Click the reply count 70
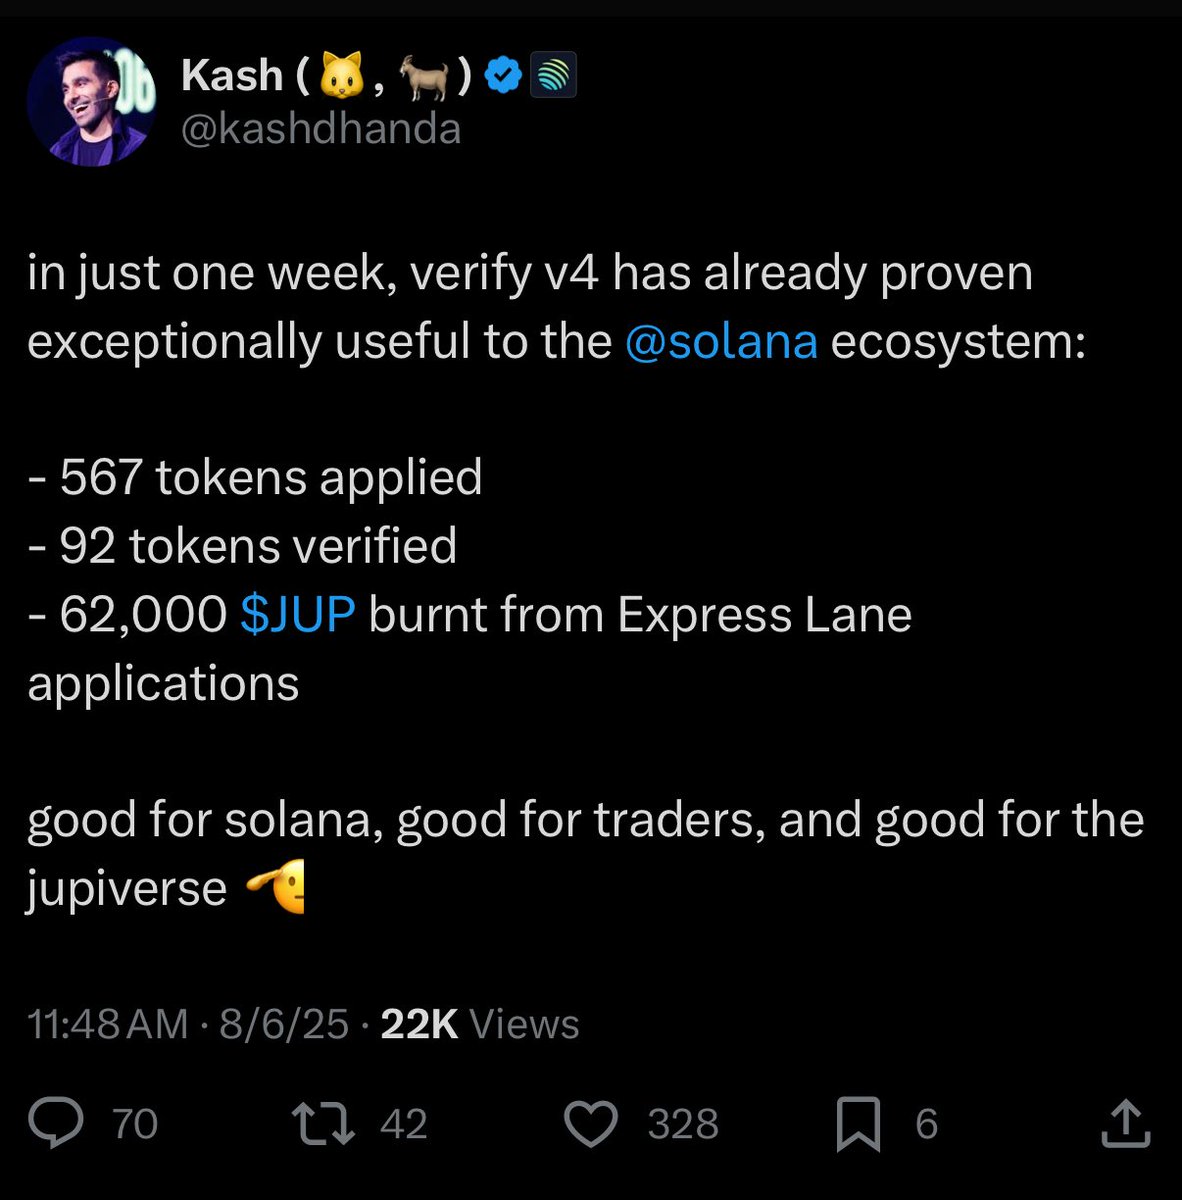The height and width of the screenshot is (1200, 1182). pyautogui.click(x=135, y=1124)
